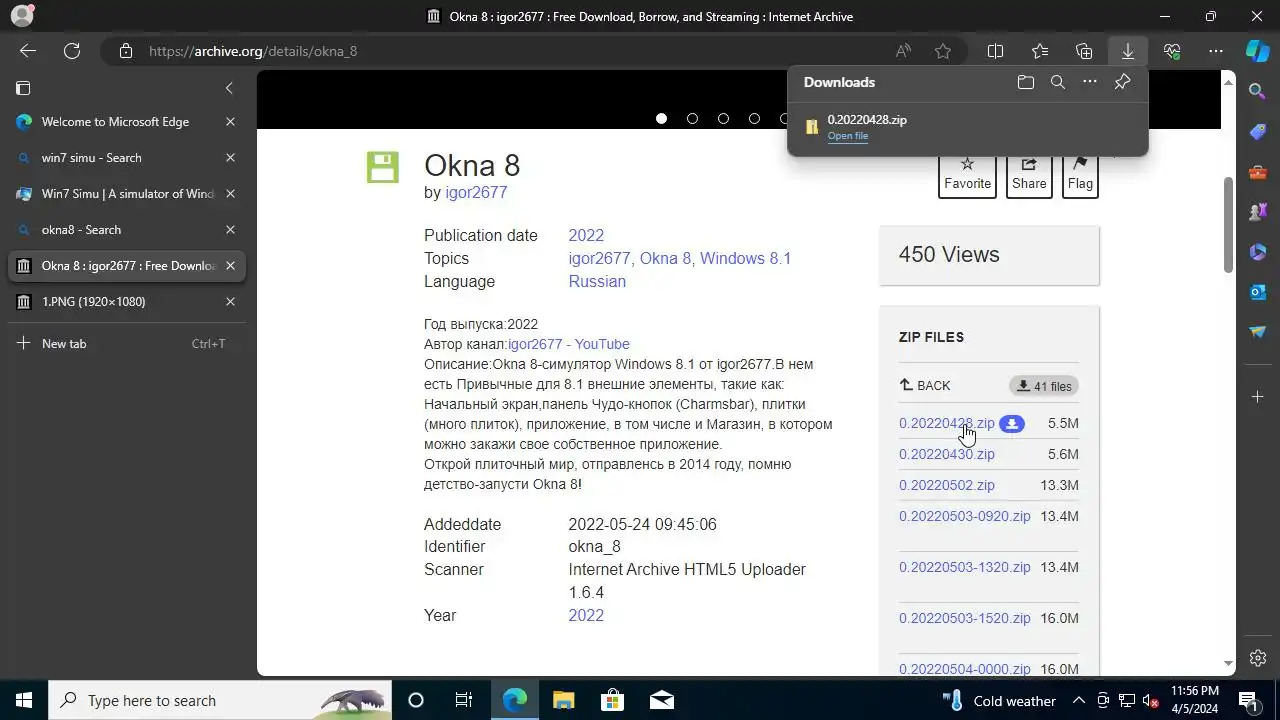Viewport: 1280px width, 720px height.
Task: Select fourth carousel dot
Action: point(754,118)
